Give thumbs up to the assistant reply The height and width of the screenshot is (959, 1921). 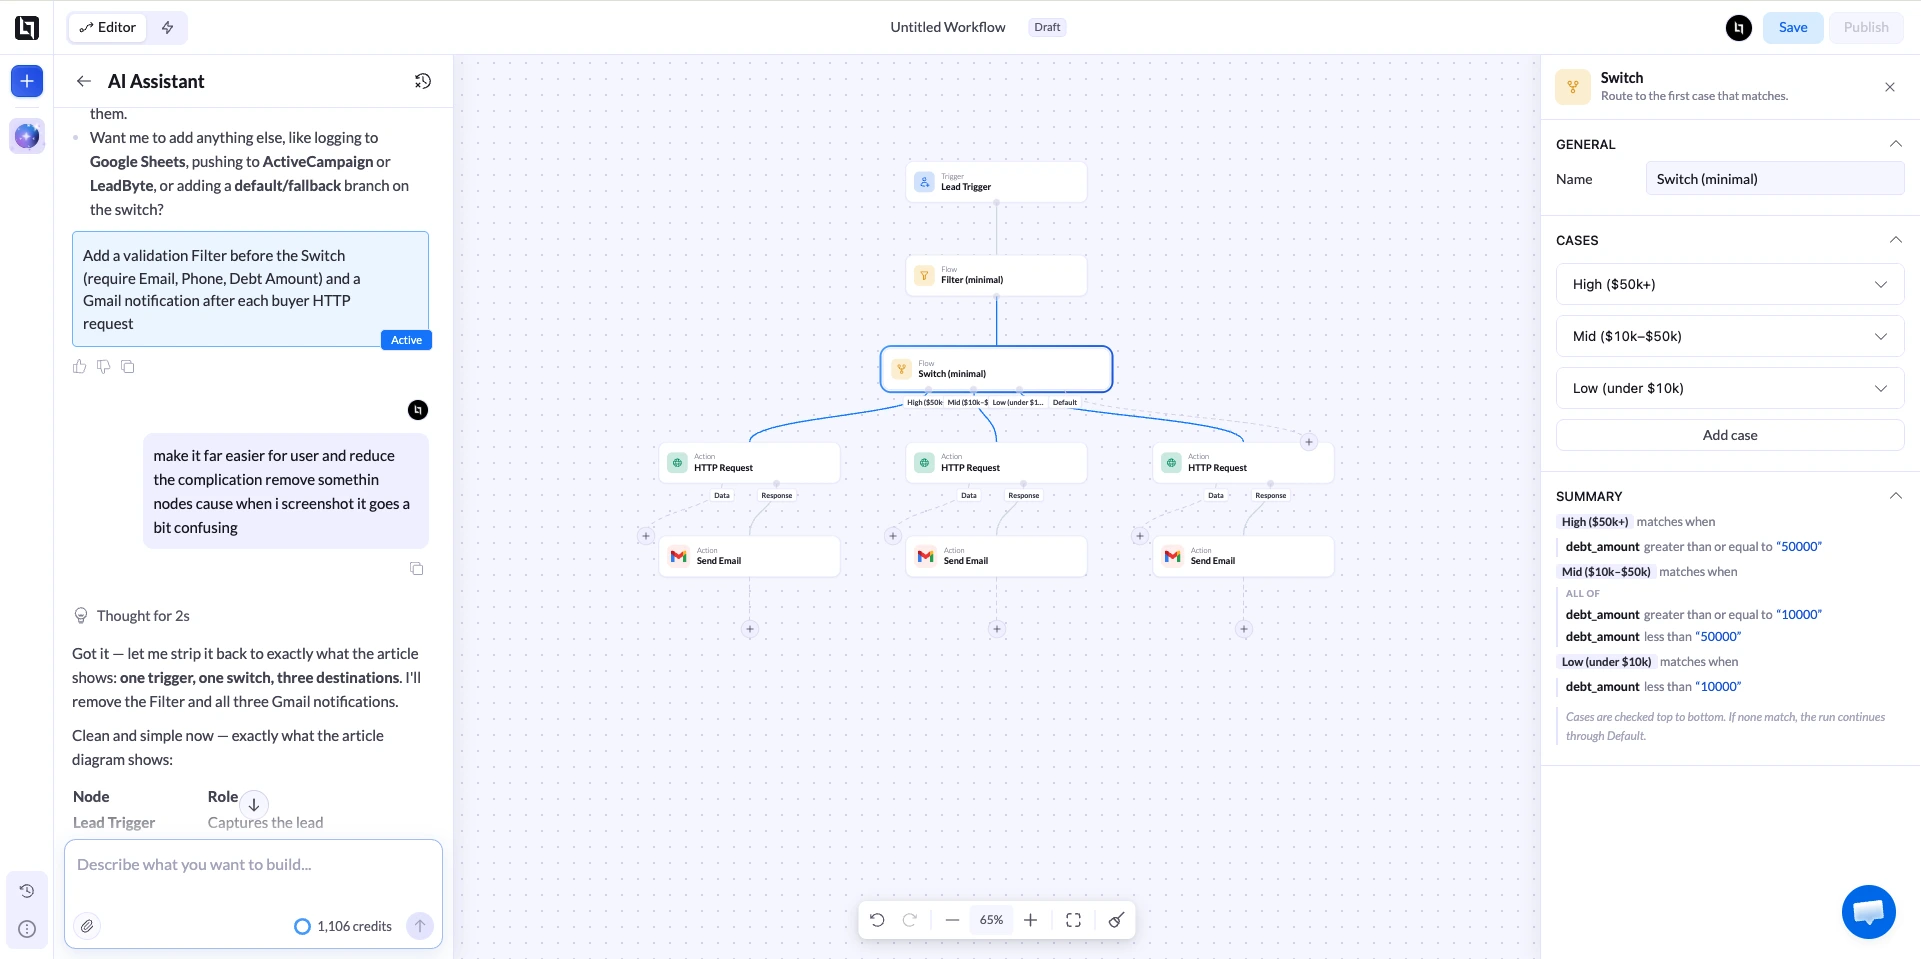[x=80, y=367]
